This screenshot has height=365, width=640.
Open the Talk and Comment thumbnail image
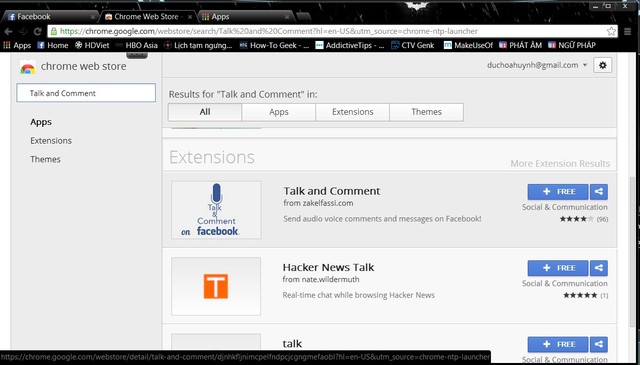[x=216, y=210]
